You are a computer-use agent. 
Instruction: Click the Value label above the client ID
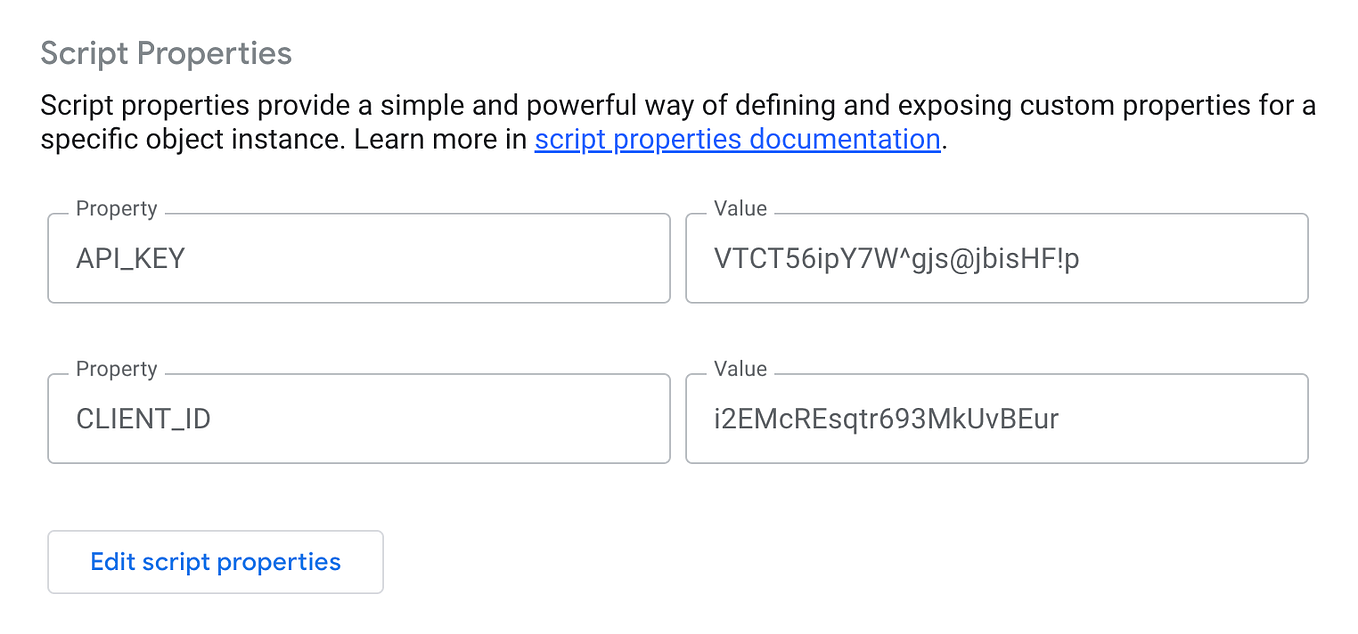pos(741,368)
